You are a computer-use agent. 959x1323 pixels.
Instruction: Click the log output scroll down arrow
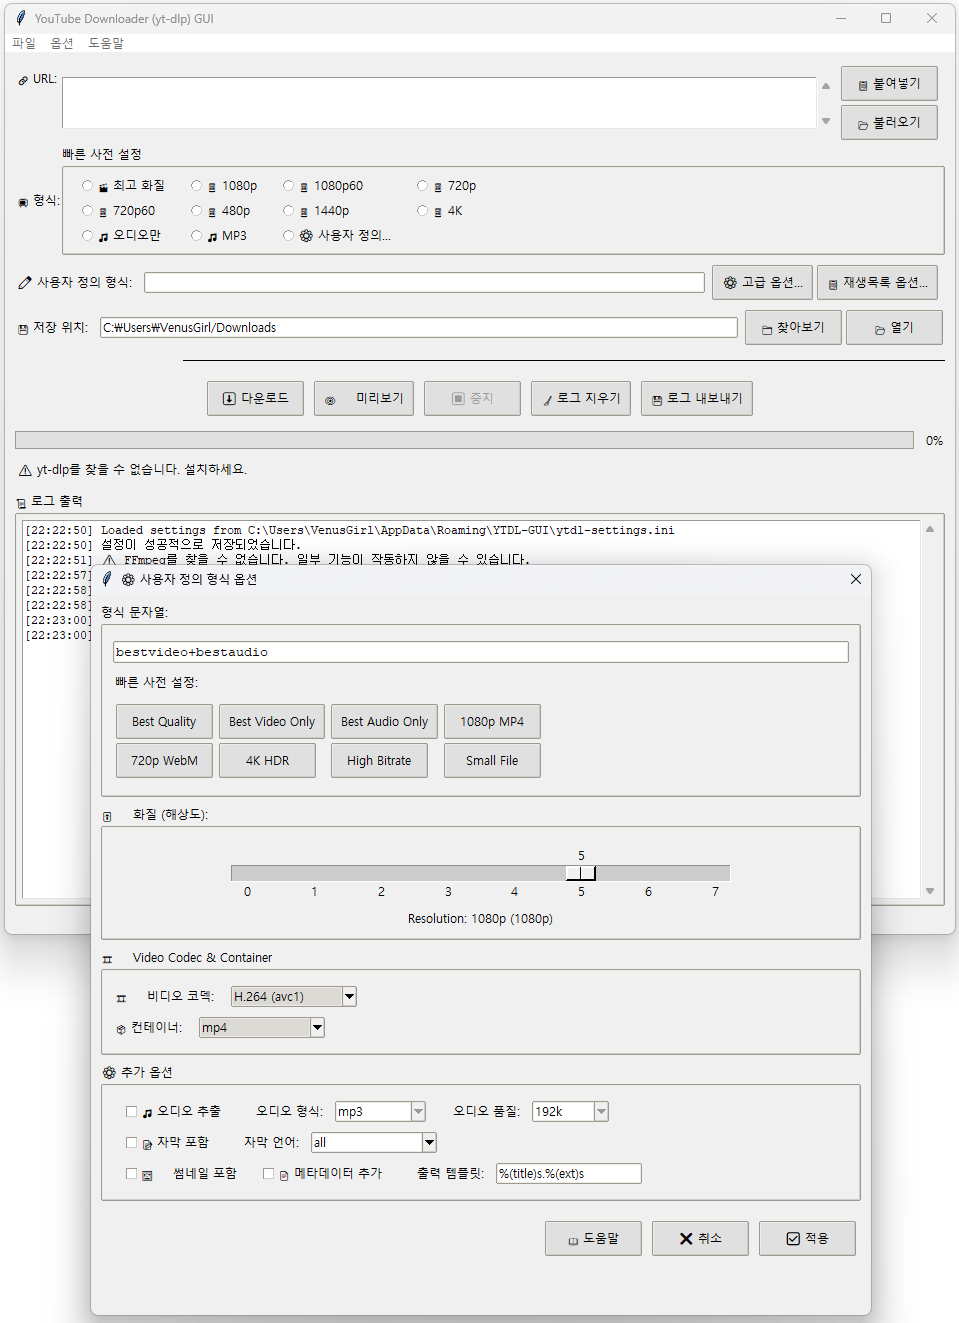click(x=930, y=891)
